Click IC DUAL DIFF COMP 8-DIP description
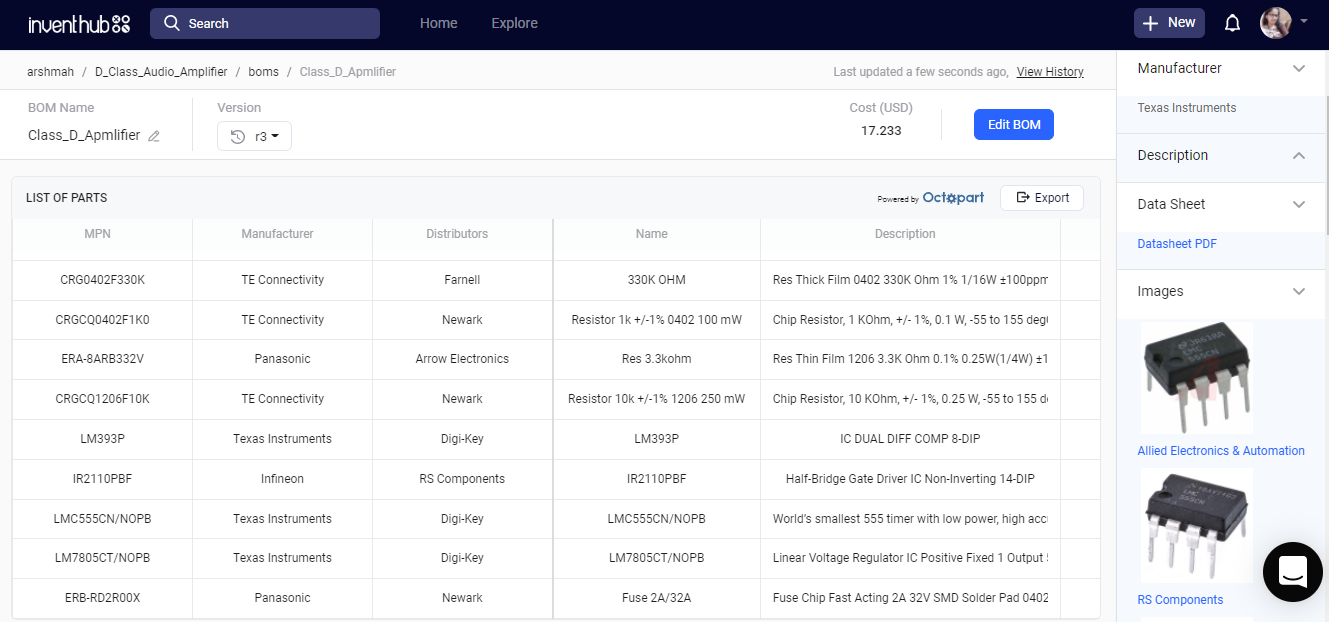This screenshot has width=1329, height=622. tap(910, 439)
